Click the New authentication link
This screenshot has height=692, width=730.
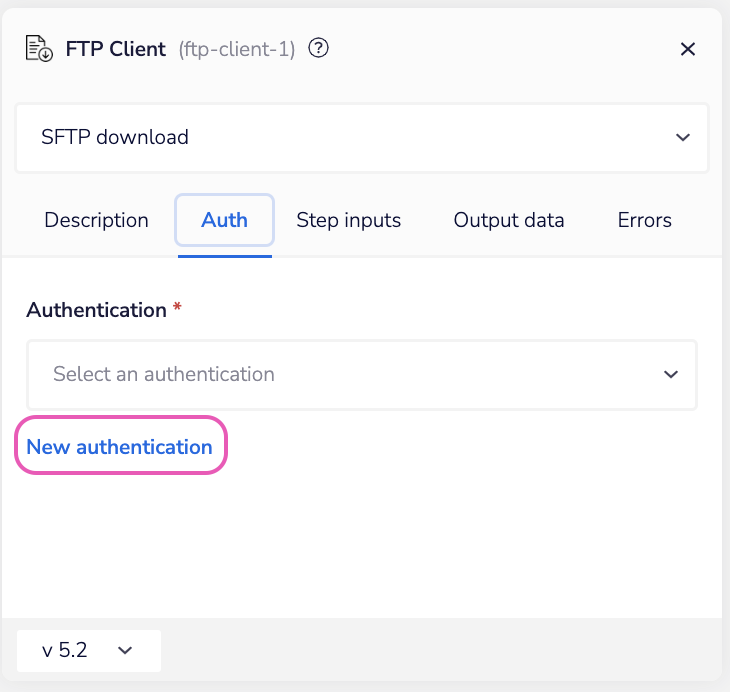click(x=120, y=447)
